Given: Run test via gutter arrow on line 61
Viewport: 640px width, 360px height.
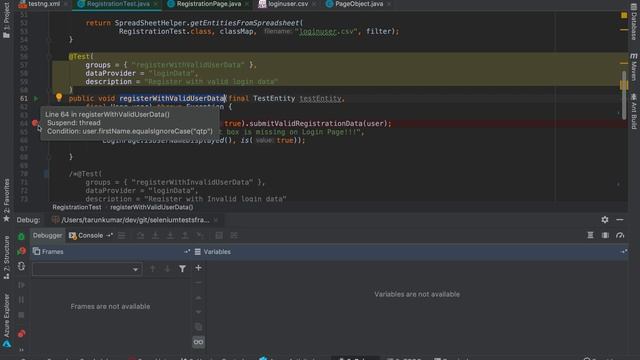Looking at the screenshot, I should pyautogui.click(x=36, y=98).
